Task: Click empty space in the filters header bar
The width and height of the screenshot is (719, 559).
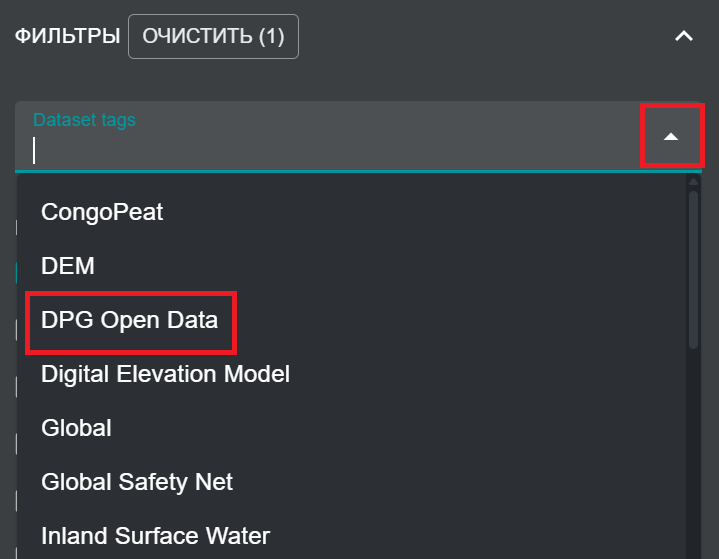Action: point(480,37)
